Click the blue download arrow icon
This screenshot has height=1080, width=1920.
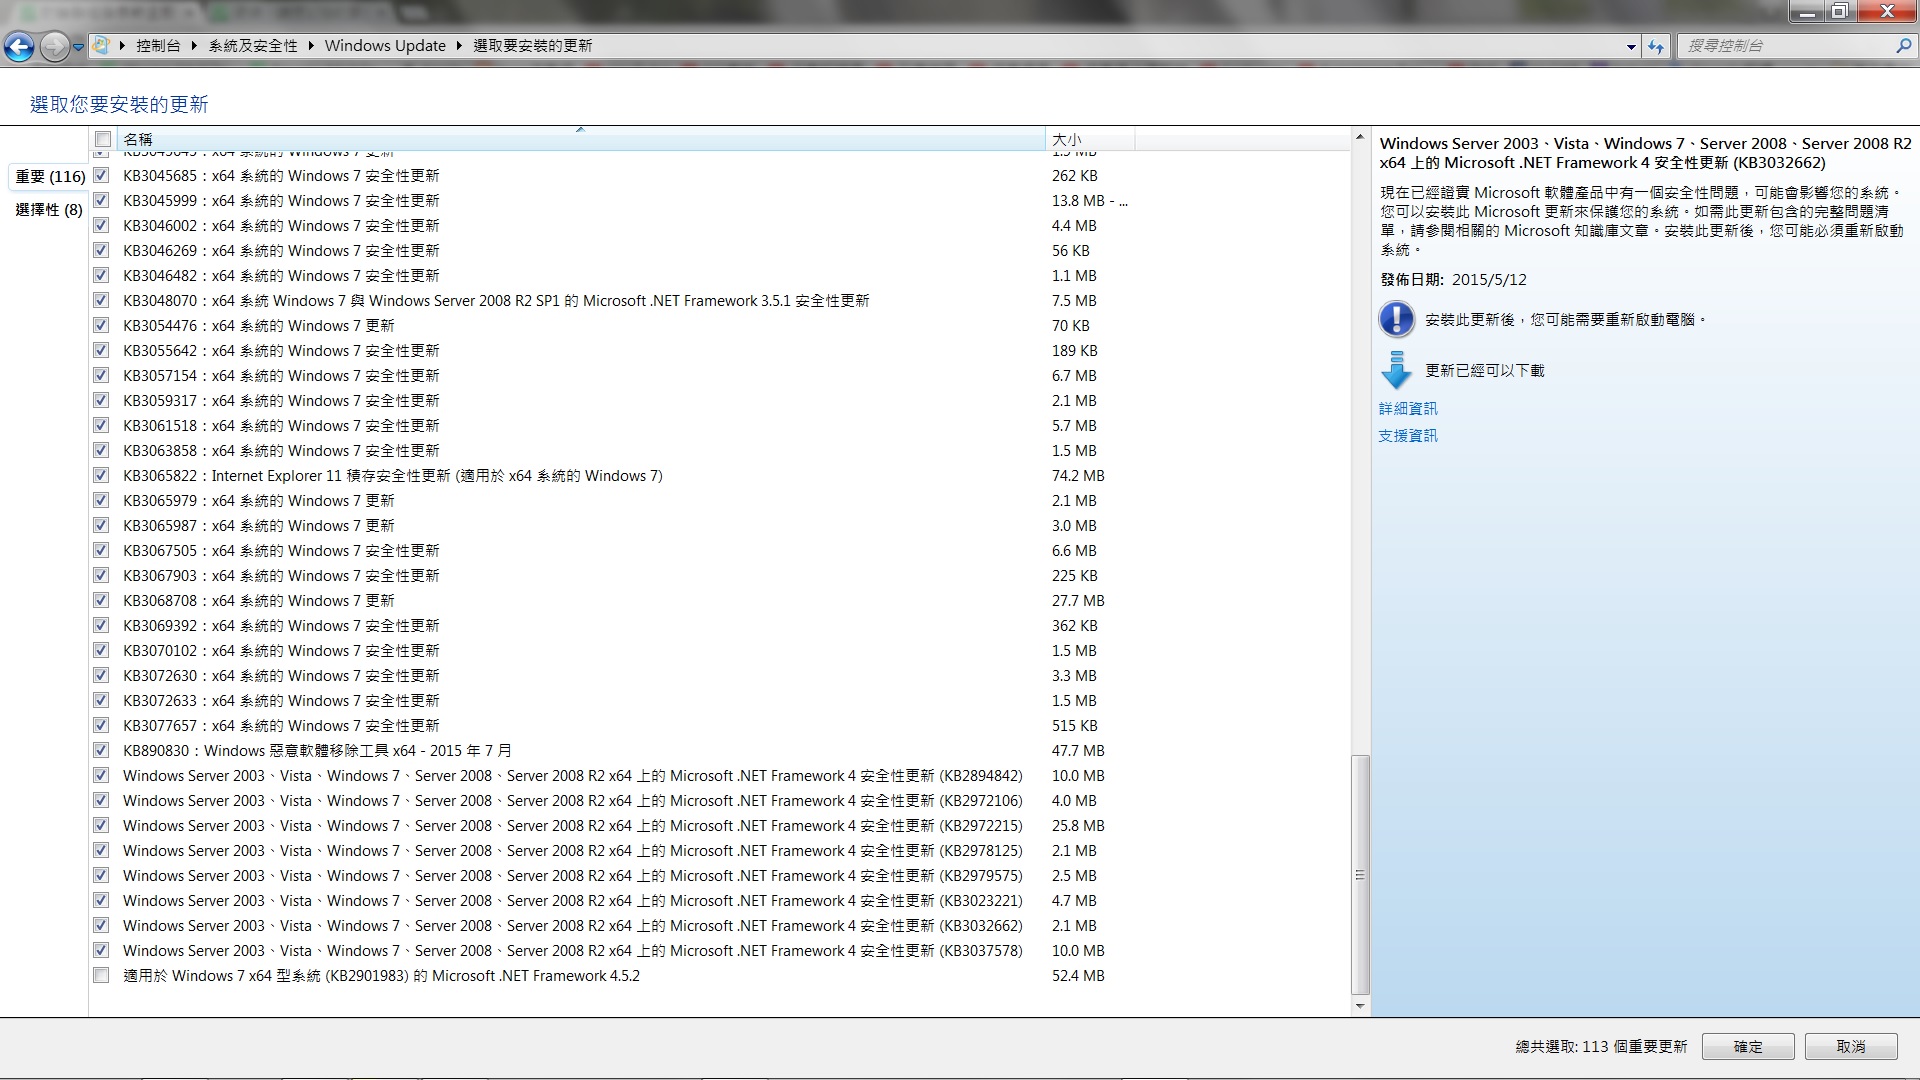[1396, 370]
